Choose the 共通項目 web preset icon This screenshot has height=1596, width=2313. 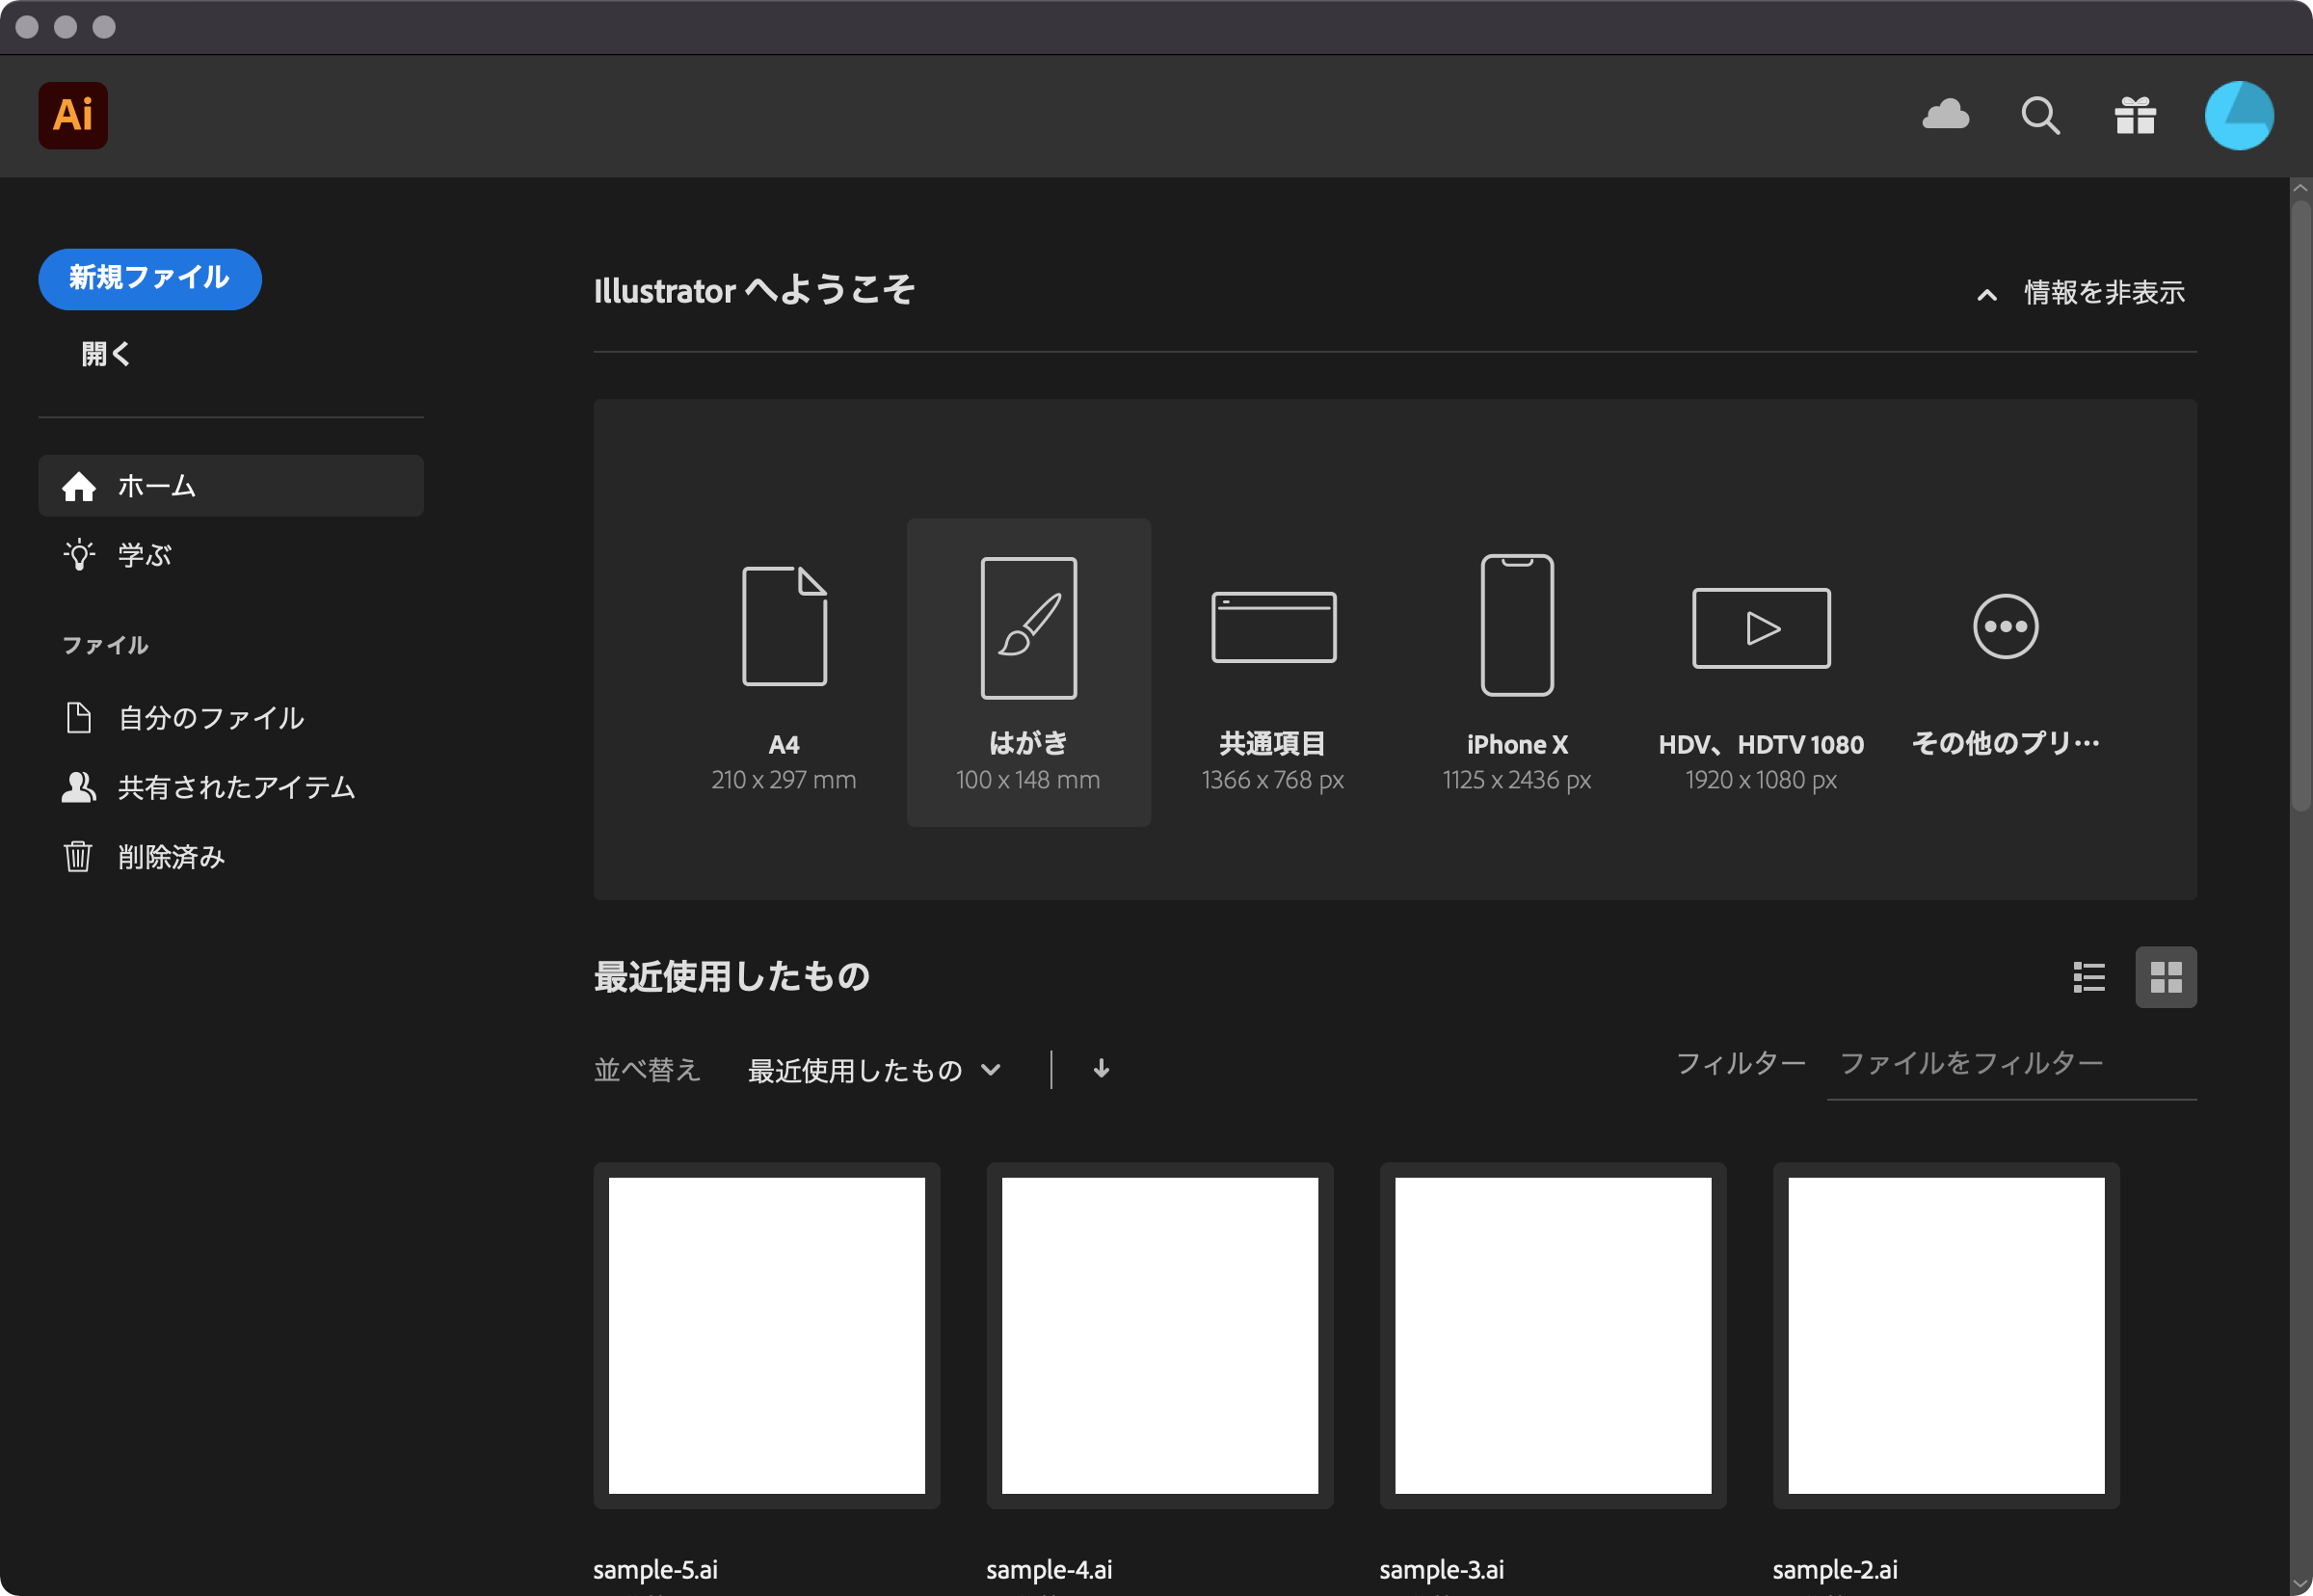pos(1273,626)
